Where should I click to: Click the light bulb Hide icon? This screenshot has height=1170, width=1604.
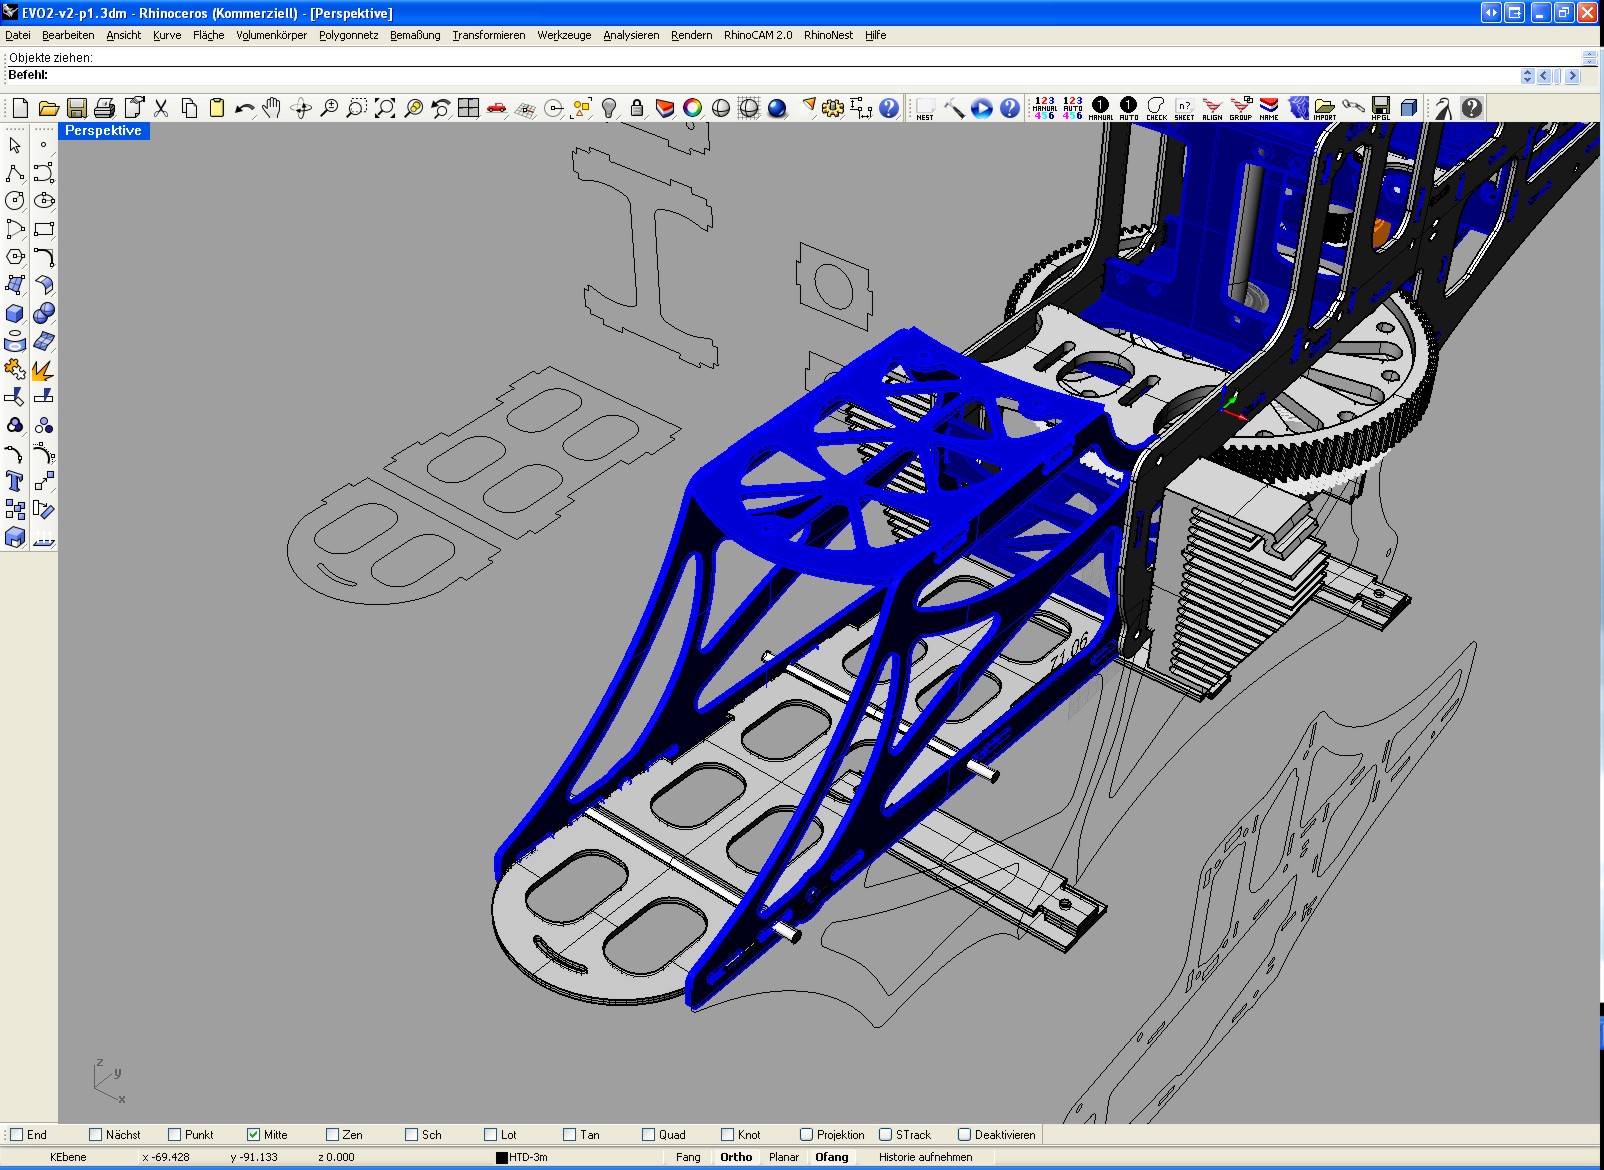pyautogui.click(x=608, y=108)
